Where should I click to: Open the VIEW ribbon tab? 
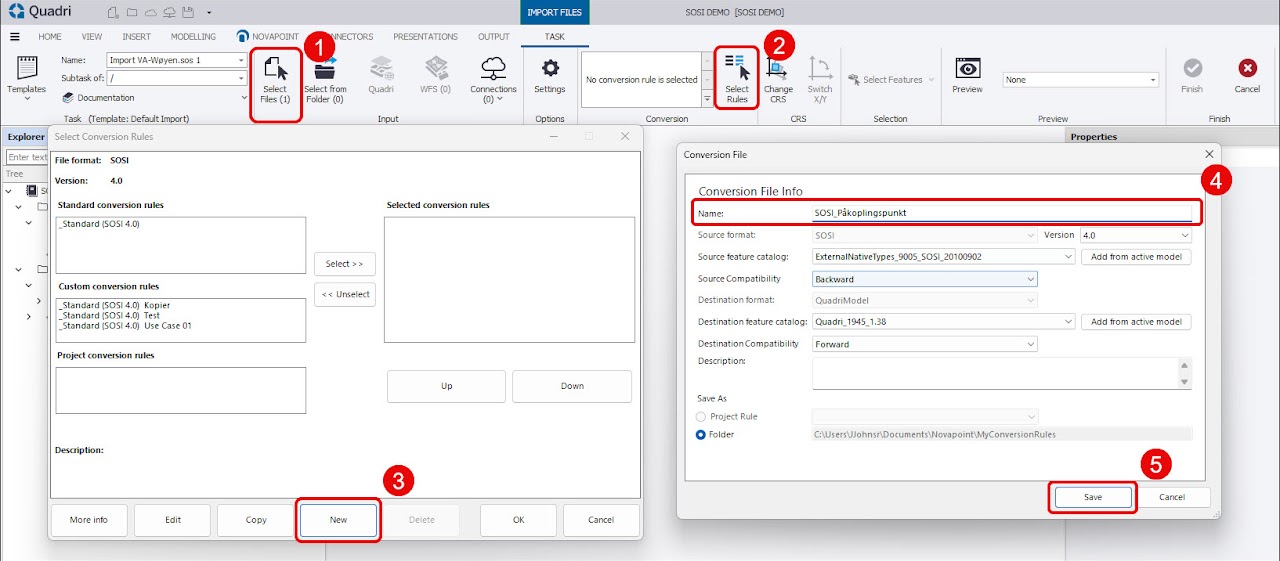pos(92,37)
